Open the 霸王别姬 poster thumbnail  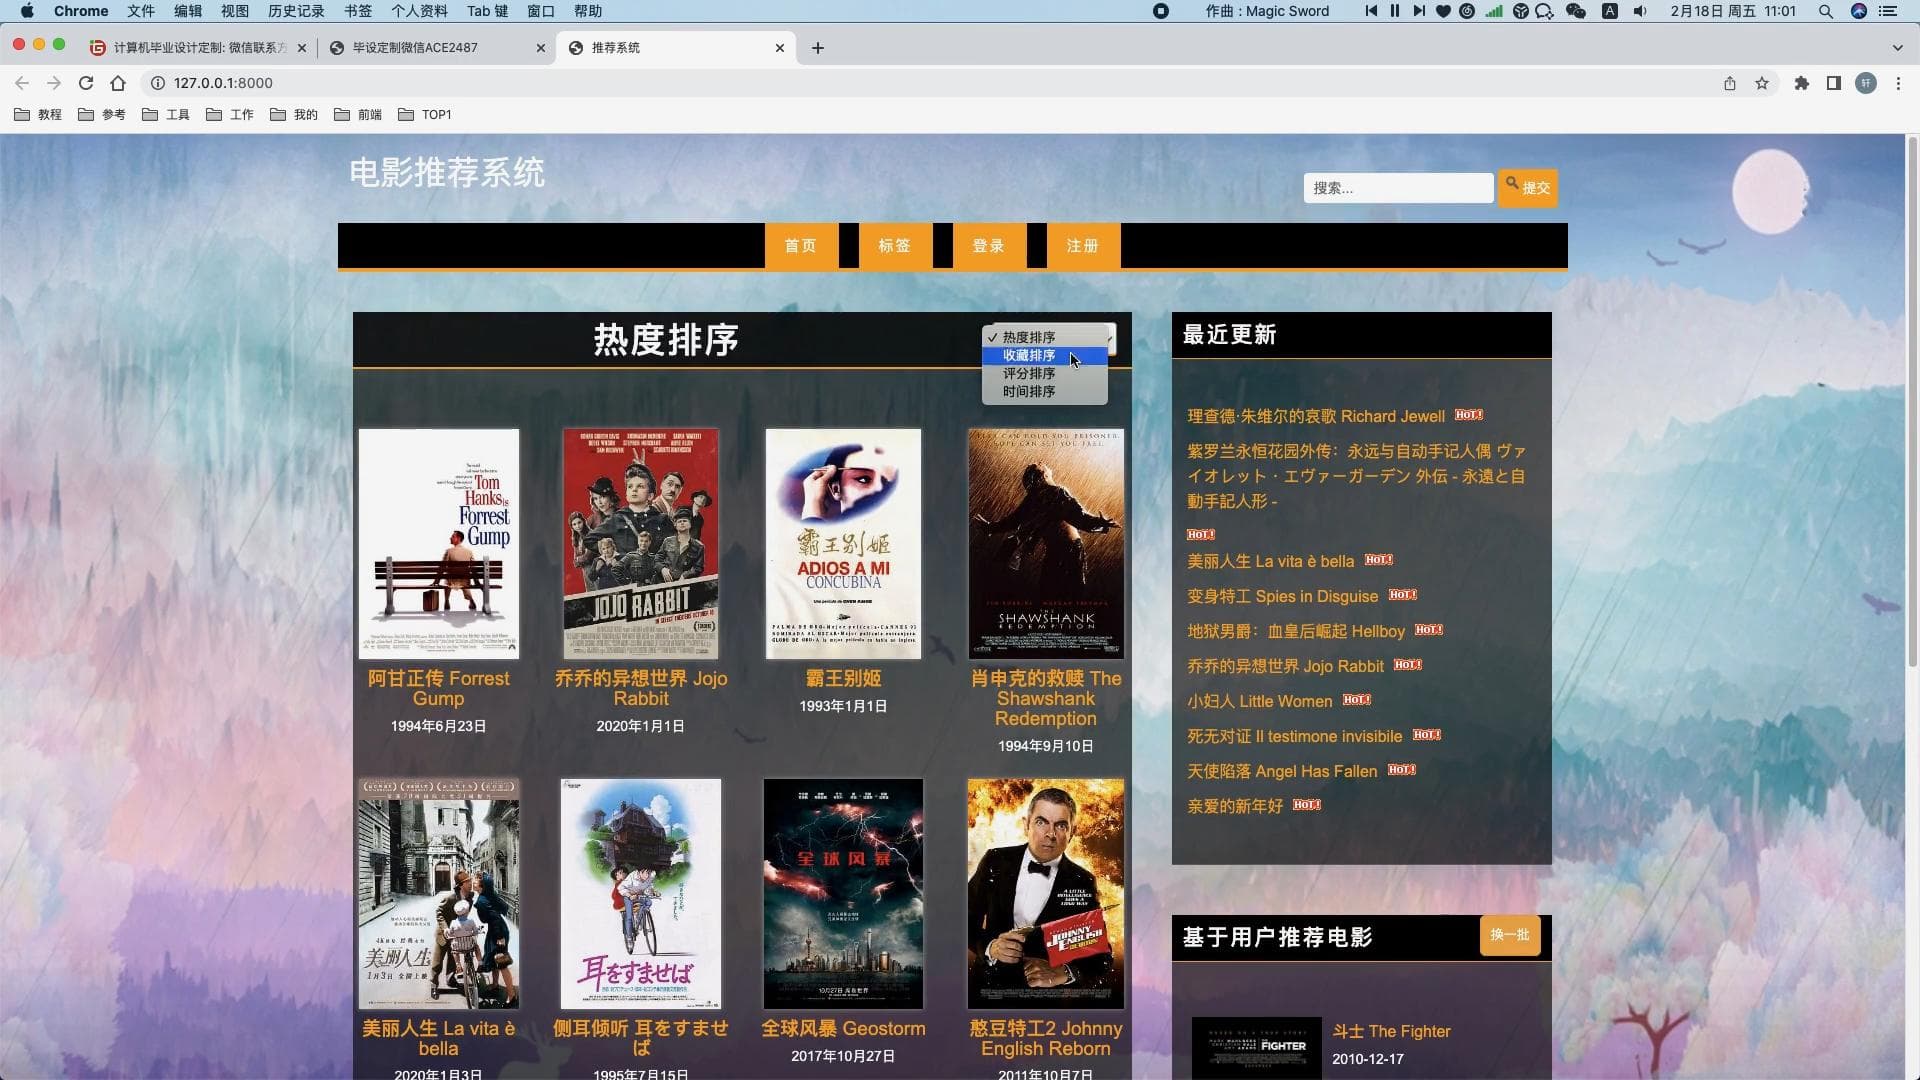click(843, 544)
